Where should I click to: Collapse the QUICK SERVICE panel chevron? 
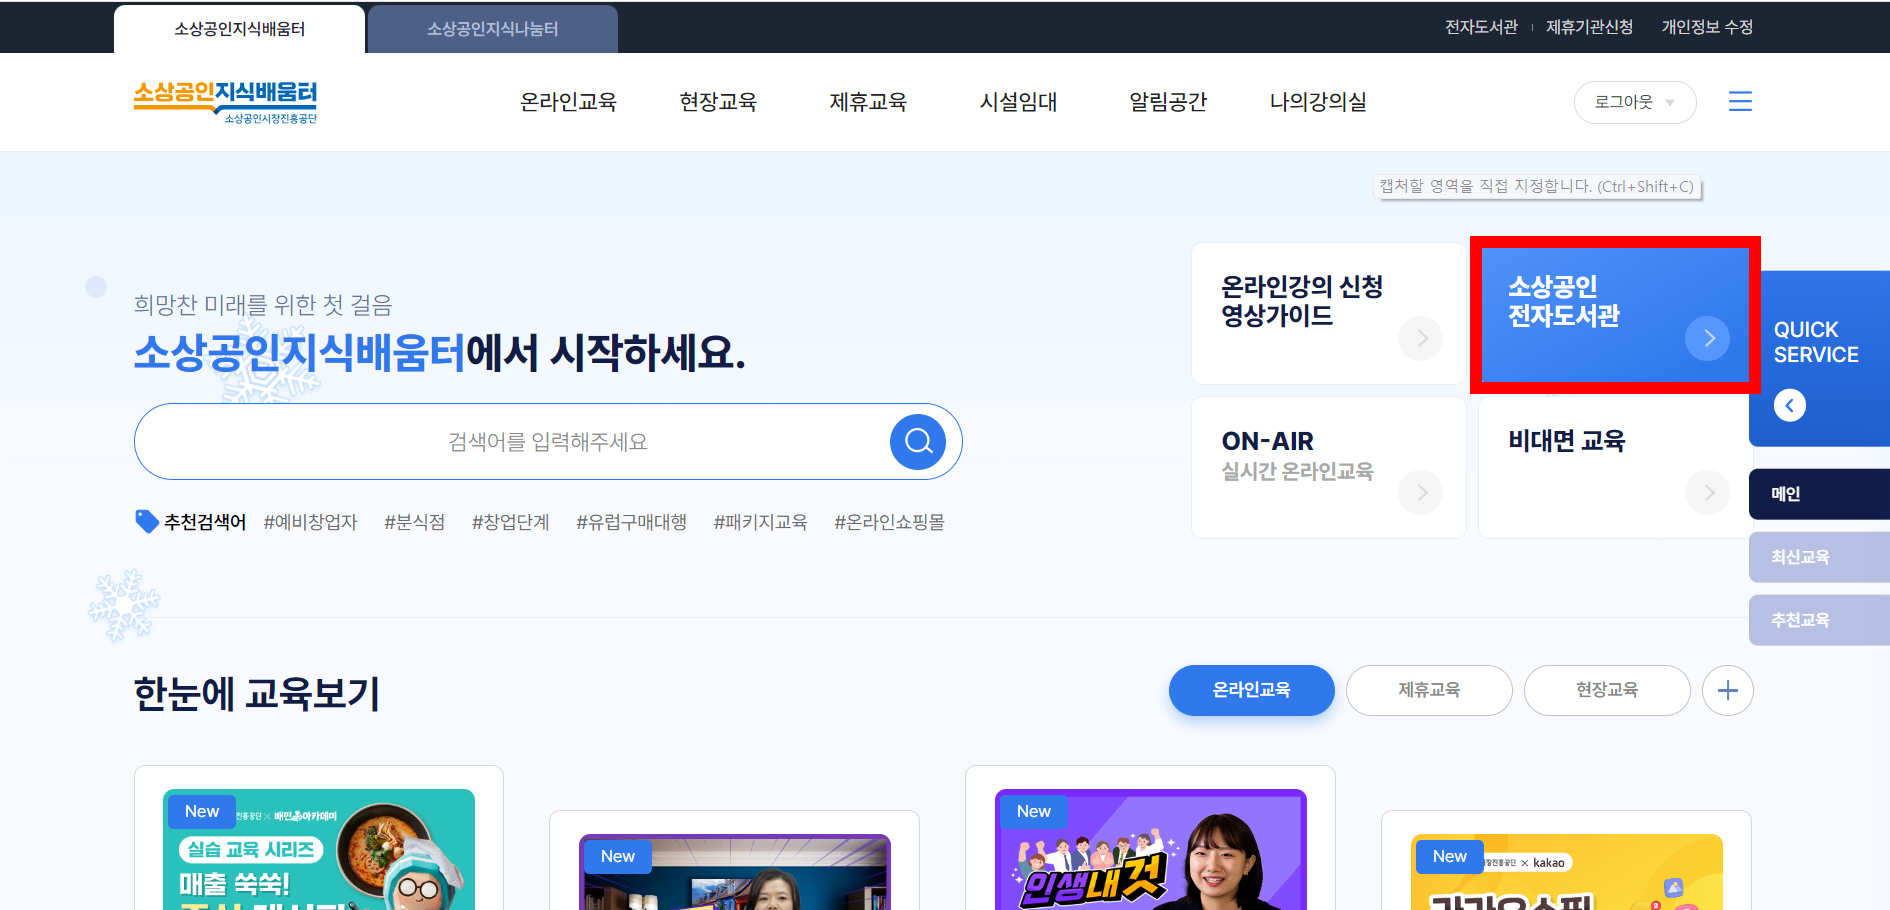(1789, 405)
